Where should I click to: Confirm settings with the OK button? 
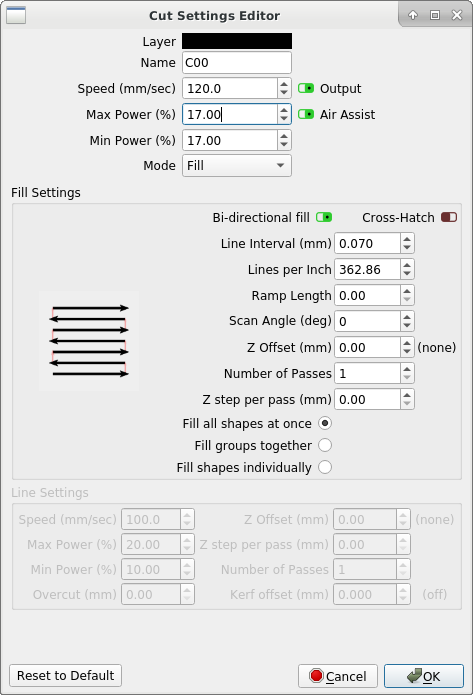coord(424,676)
